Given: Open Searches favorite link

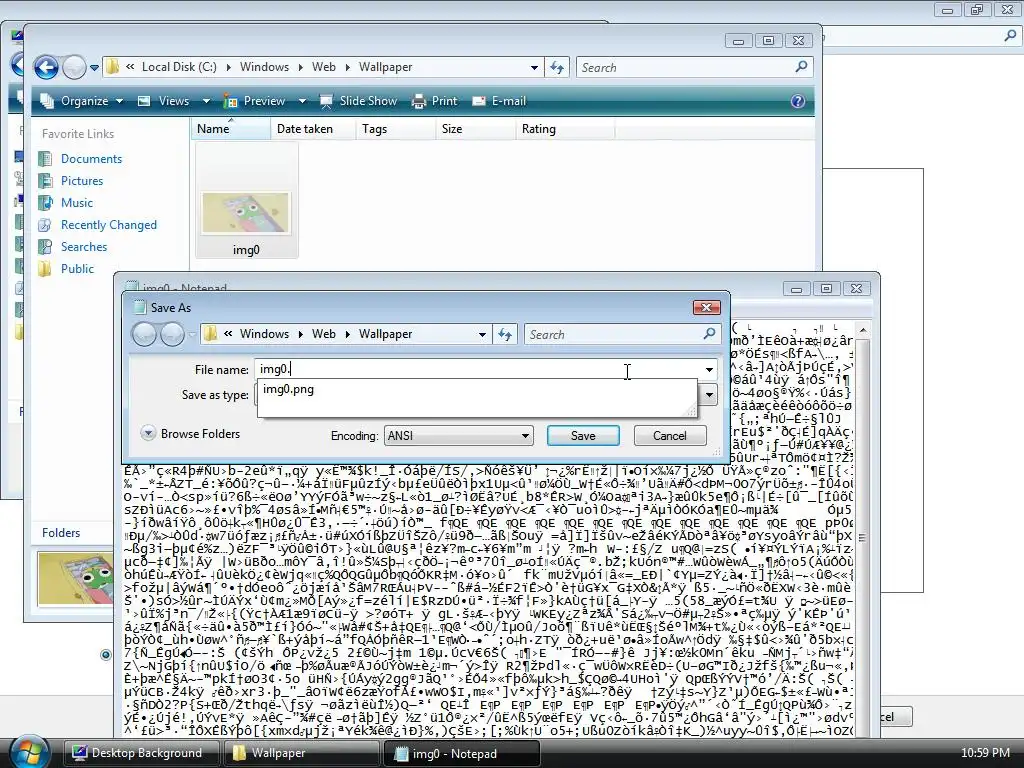Looking at the screenshot, I should (x=84, y=247).
